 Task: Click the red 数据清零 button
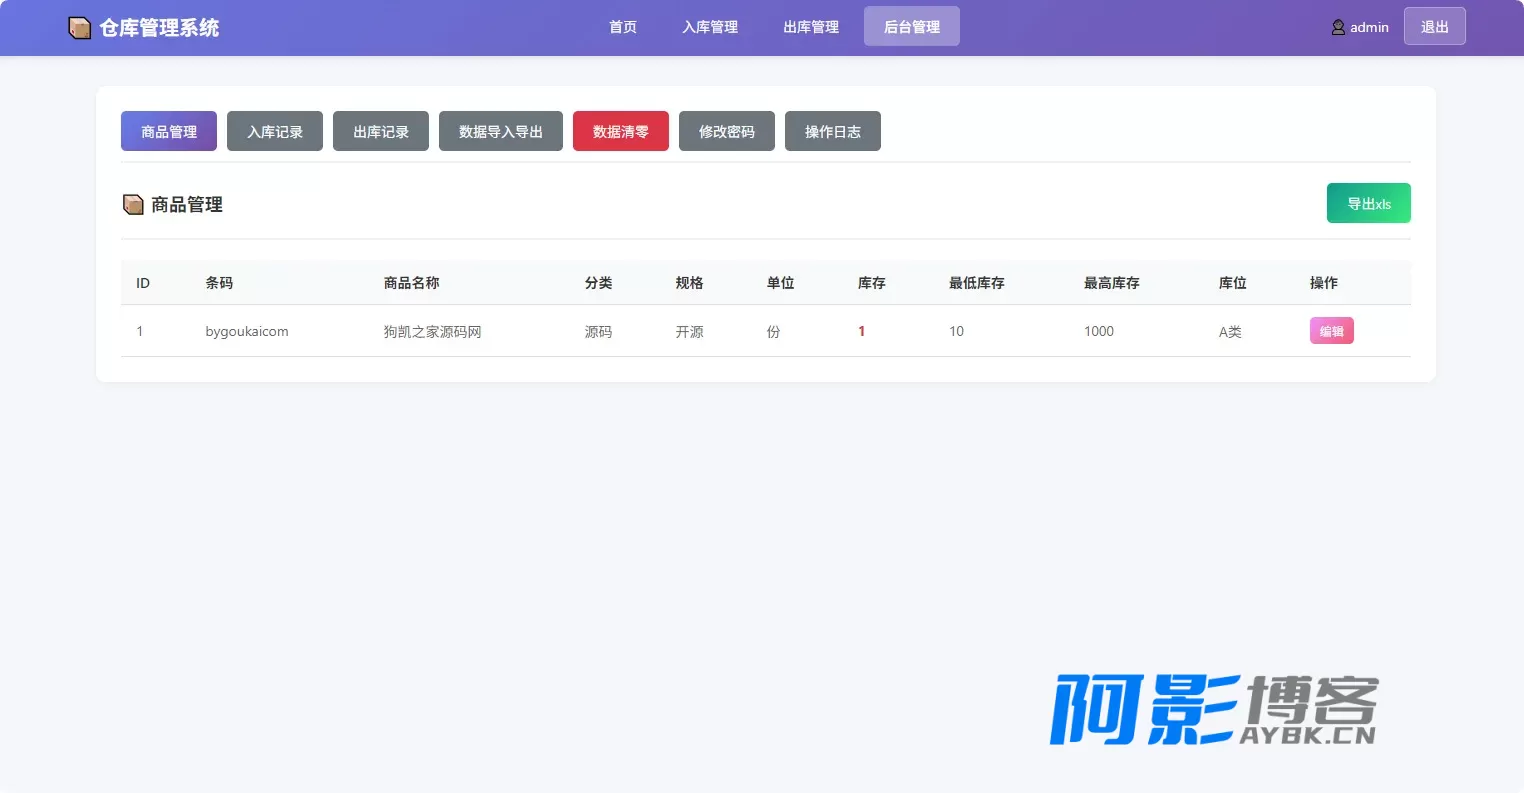coord(621,131)
